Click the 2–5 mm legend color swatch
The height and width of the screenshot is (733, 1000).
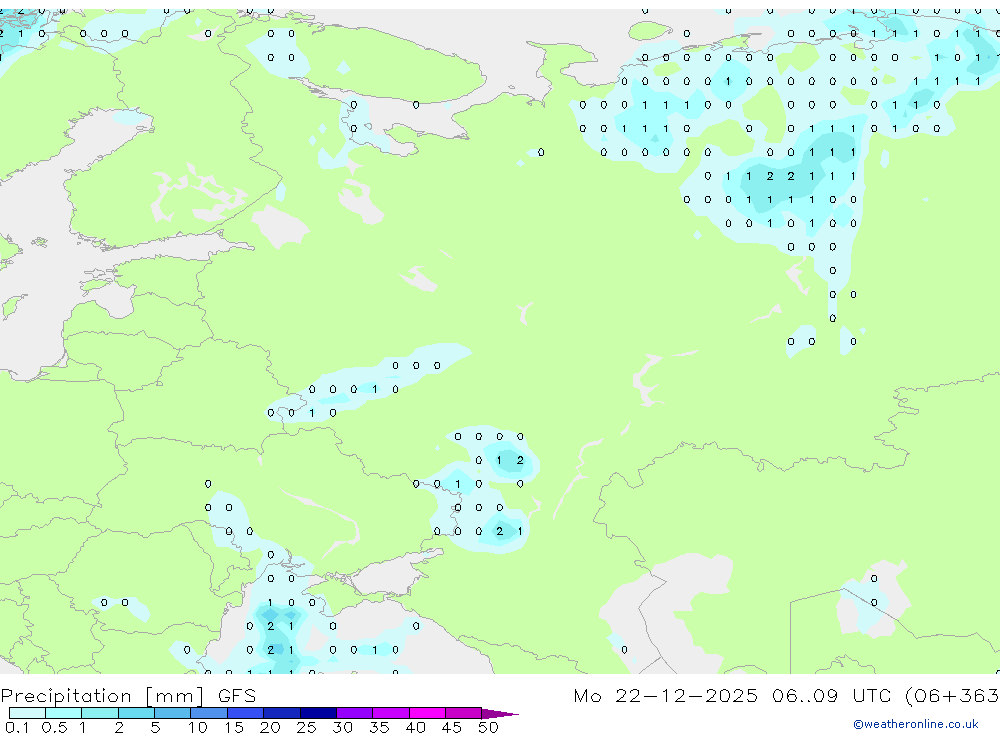136,713
